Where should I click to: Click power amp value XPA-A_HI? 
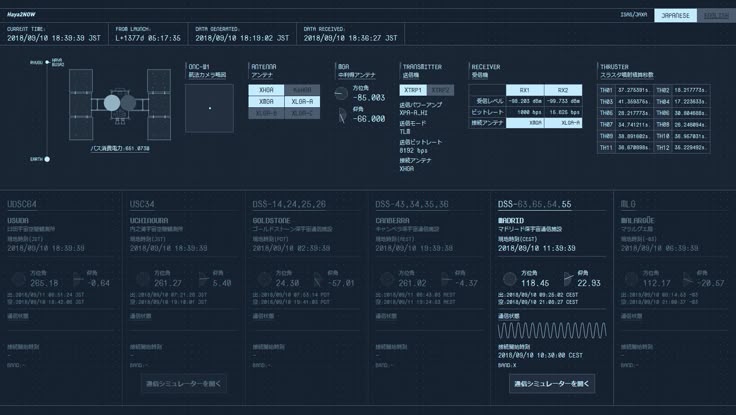coord(414,113)
